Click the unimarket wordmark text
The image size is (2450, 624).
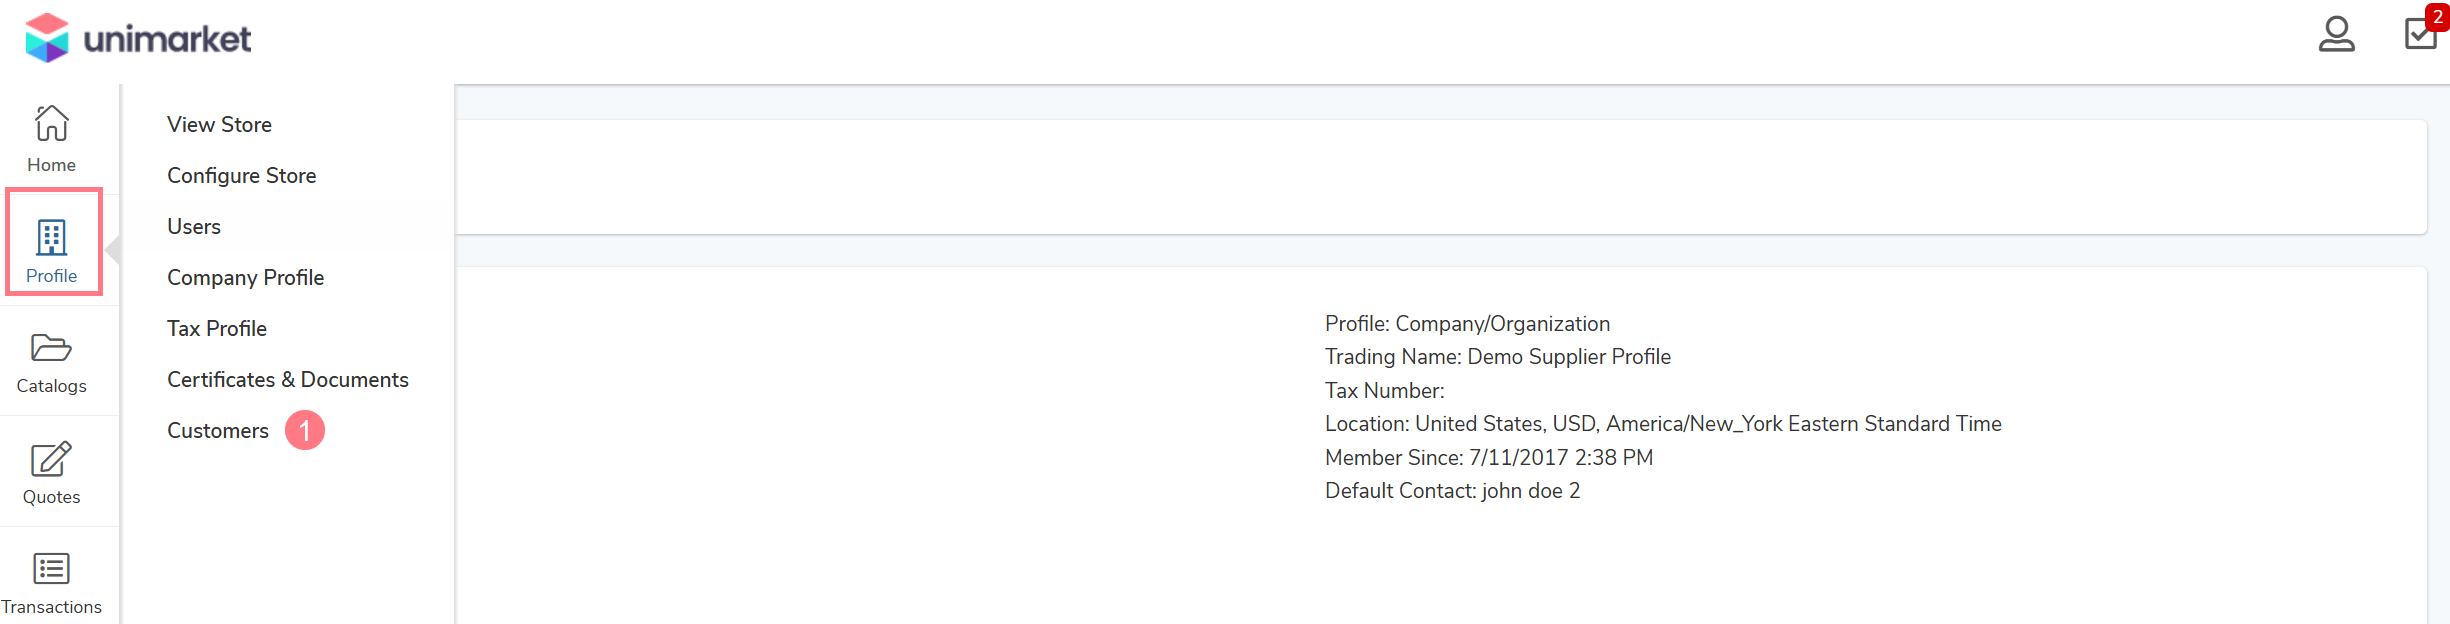(167, 39)
